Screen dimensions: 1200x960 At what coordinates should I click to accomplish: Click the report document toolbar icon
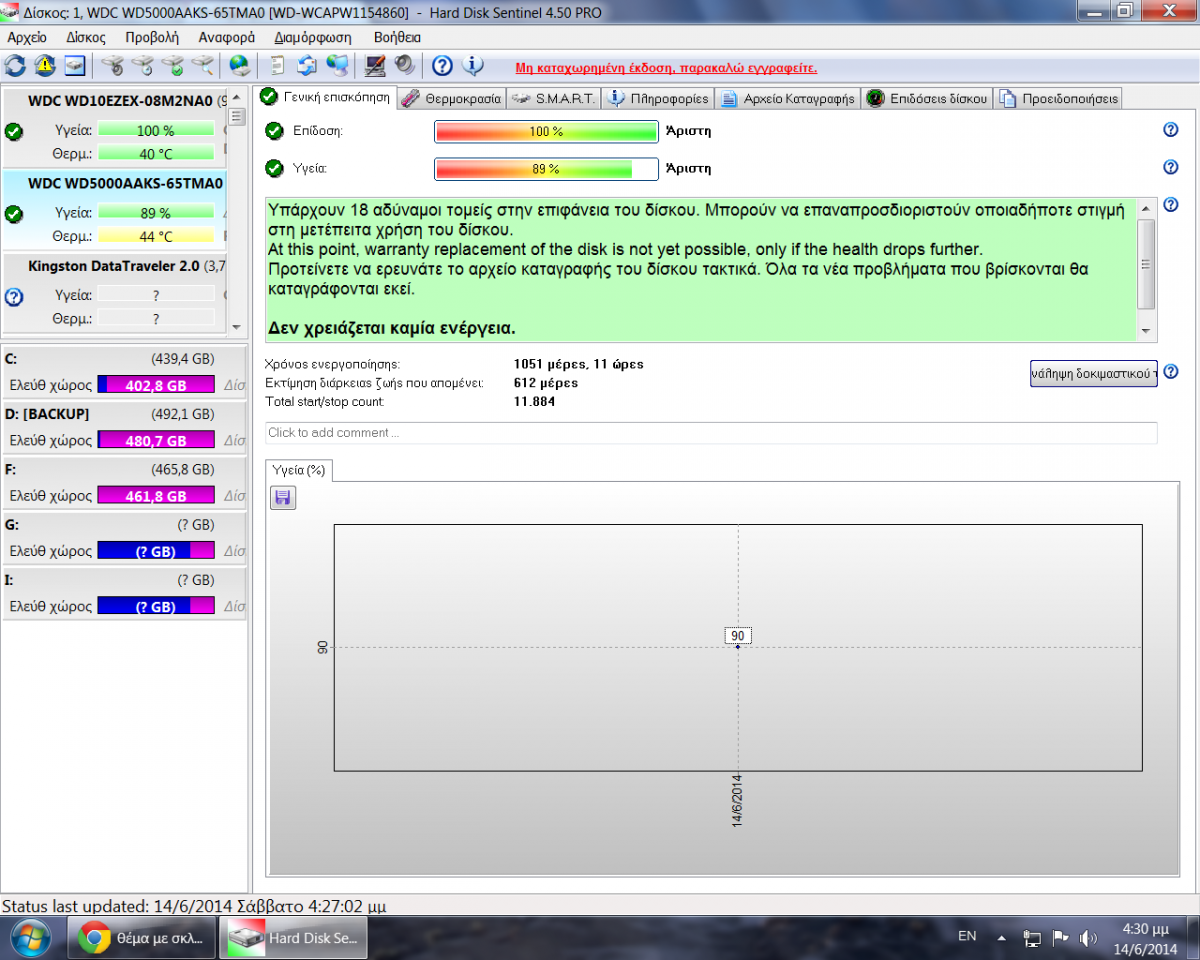[278, 66]
